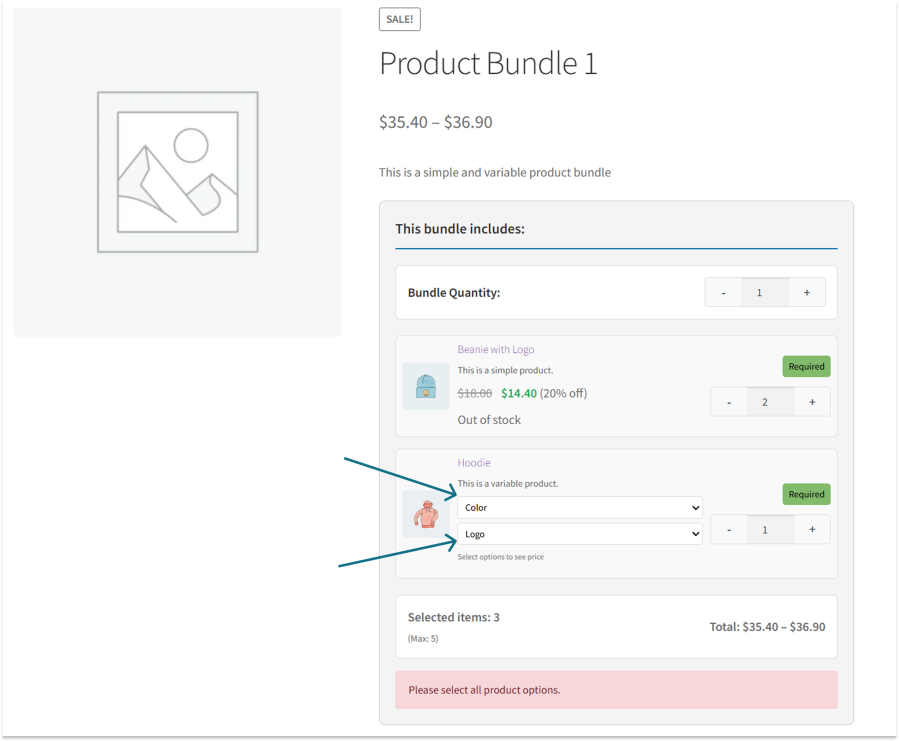899x741 pixels.
Task: Open the Beanie with Logo product link
Action: click(496, 349)
